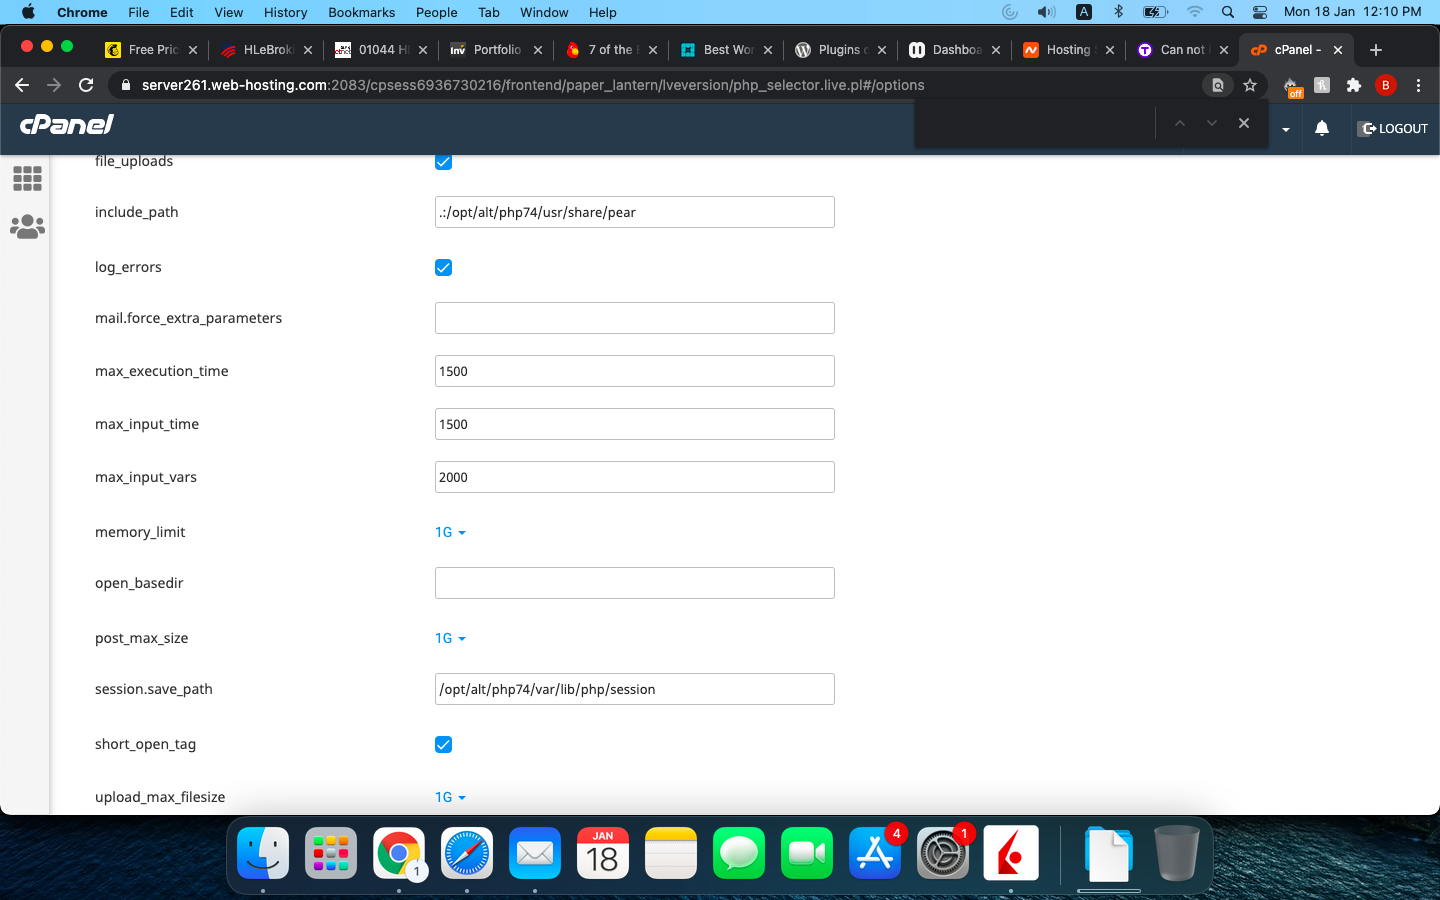Click the session.save_path field

[x=635, y=689]
